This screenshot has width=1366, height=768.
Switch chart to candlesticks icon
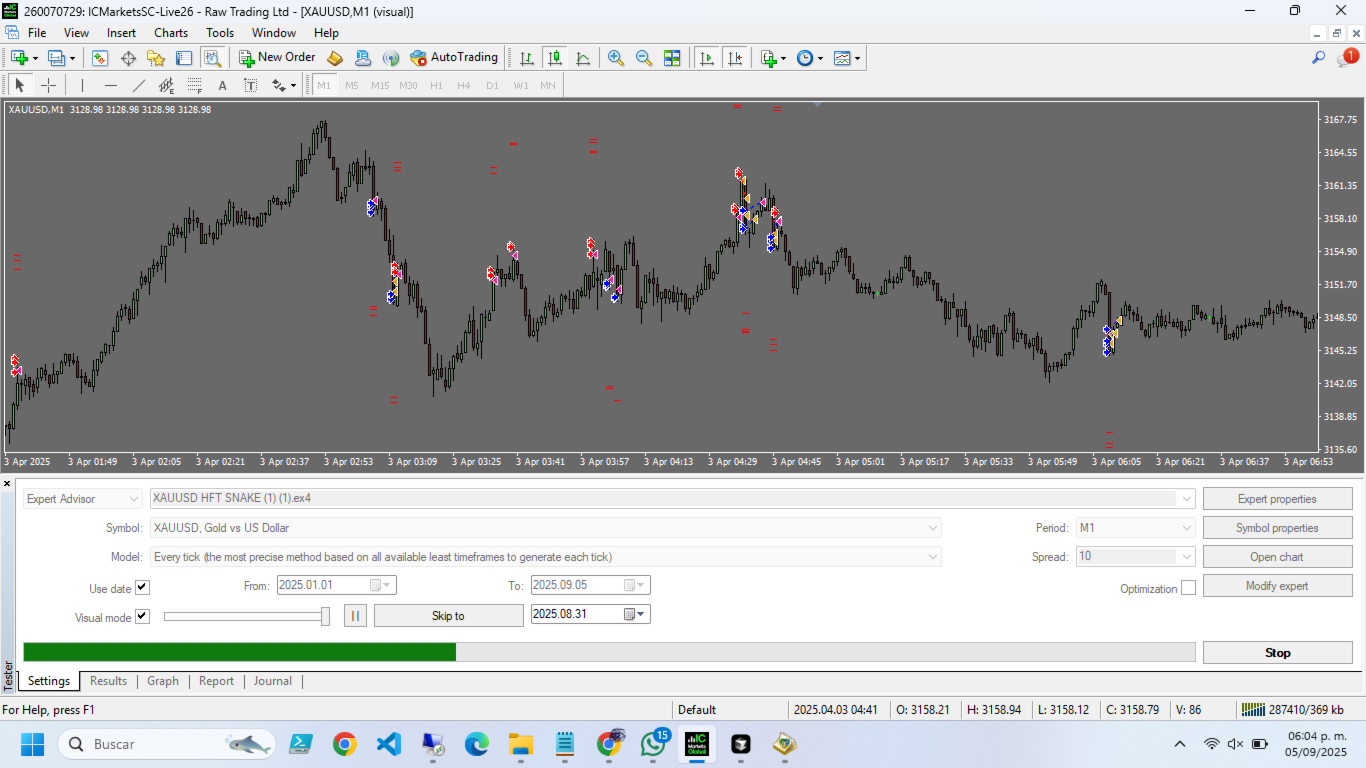(x=555, y=58)
